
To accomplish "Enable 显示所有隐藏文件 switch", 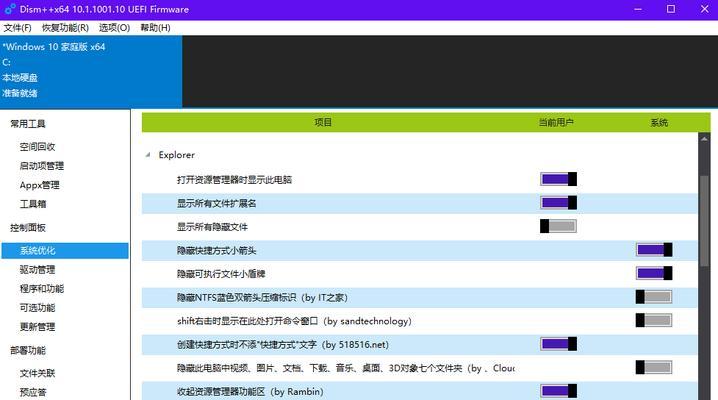I will coord(558,226).
